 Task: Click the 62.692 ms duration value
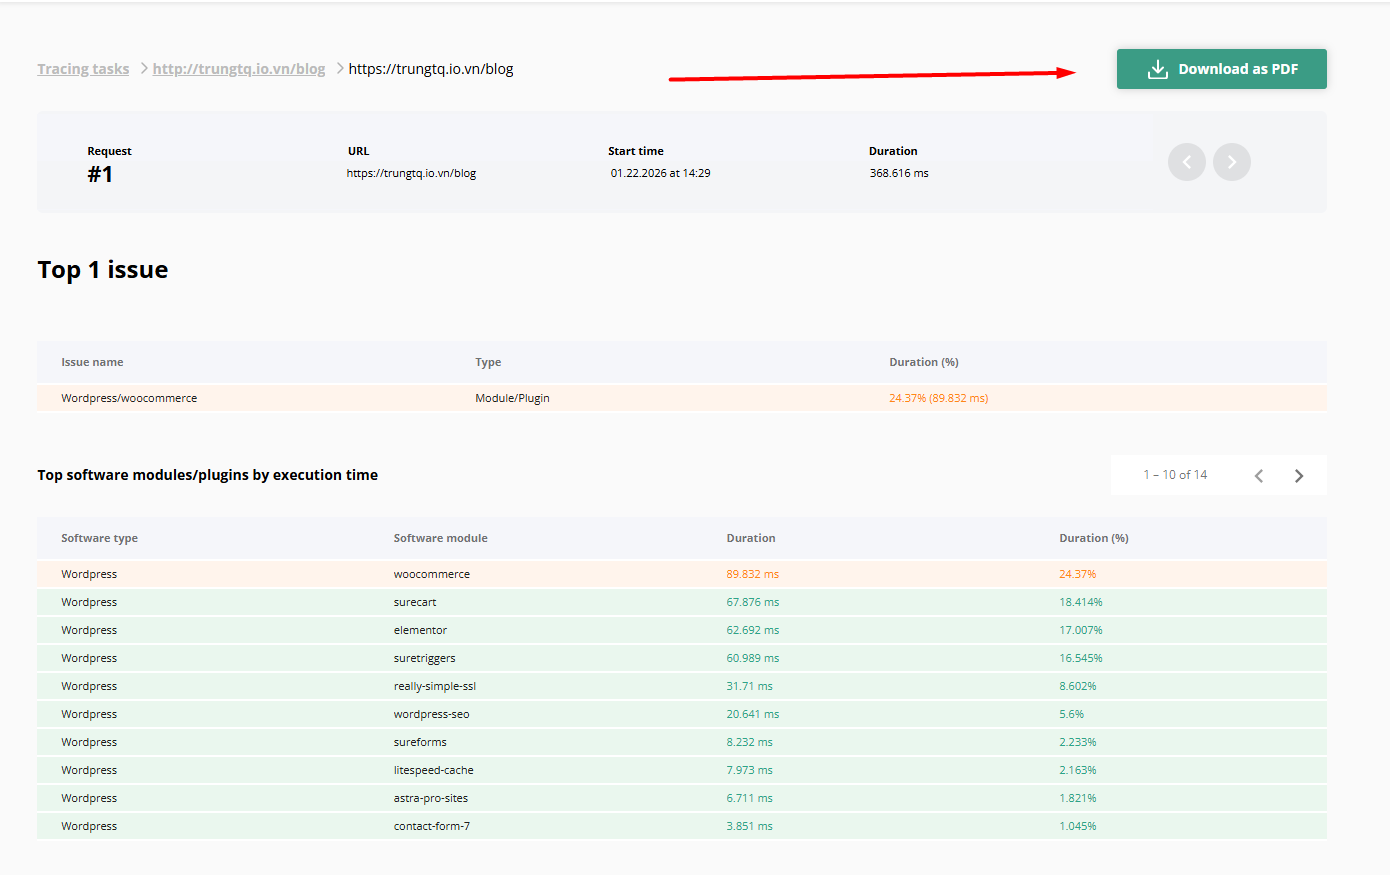[x=753, y=630]
